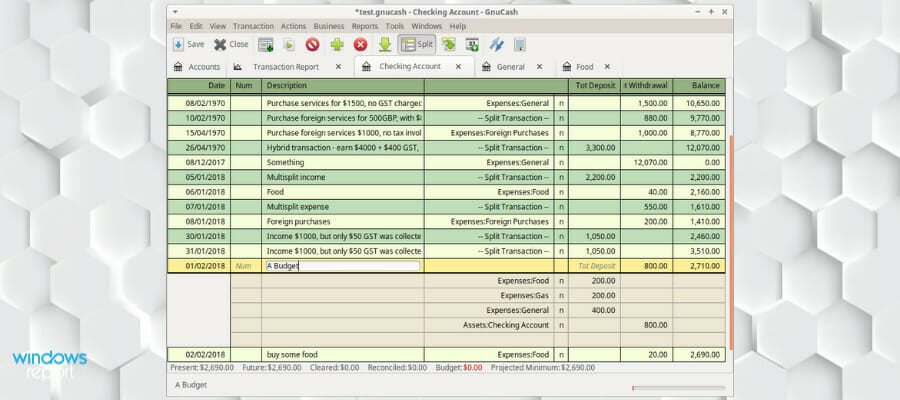Click the Expenses:Gas split account cell
Viewport: 900px width, 400px height.
tap(489, 296)
